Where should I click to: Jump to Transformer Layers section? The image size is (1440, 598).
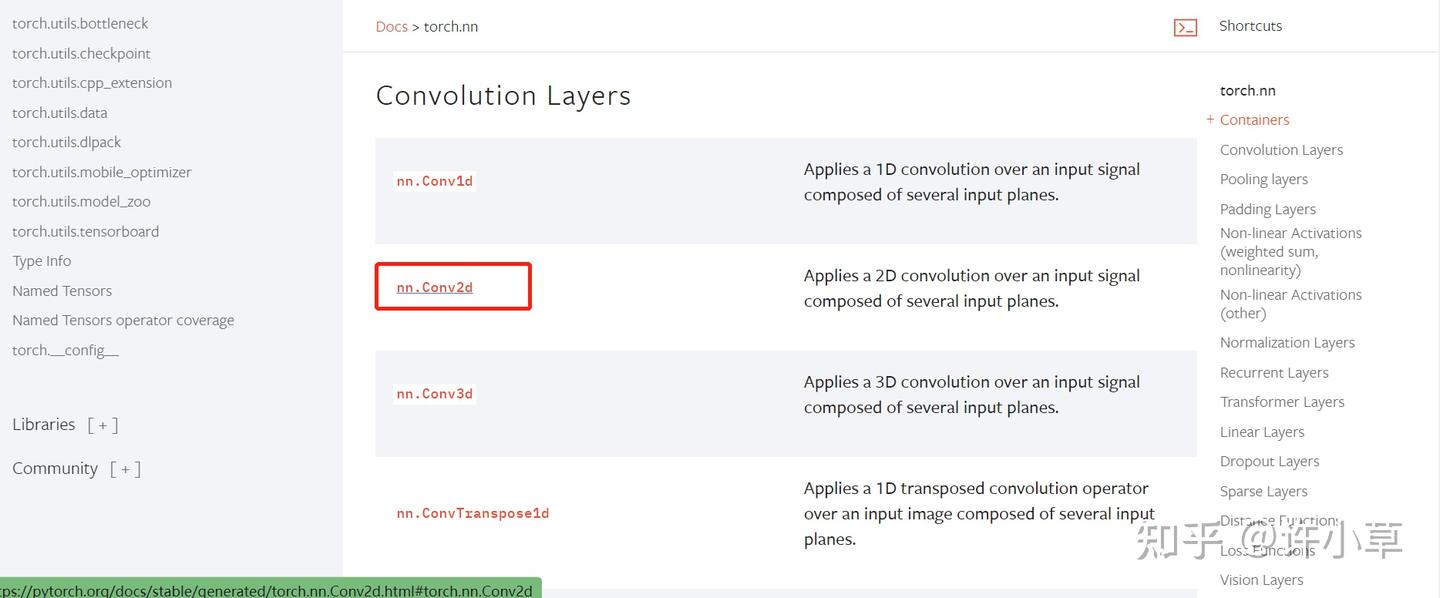coord(1282,402)
